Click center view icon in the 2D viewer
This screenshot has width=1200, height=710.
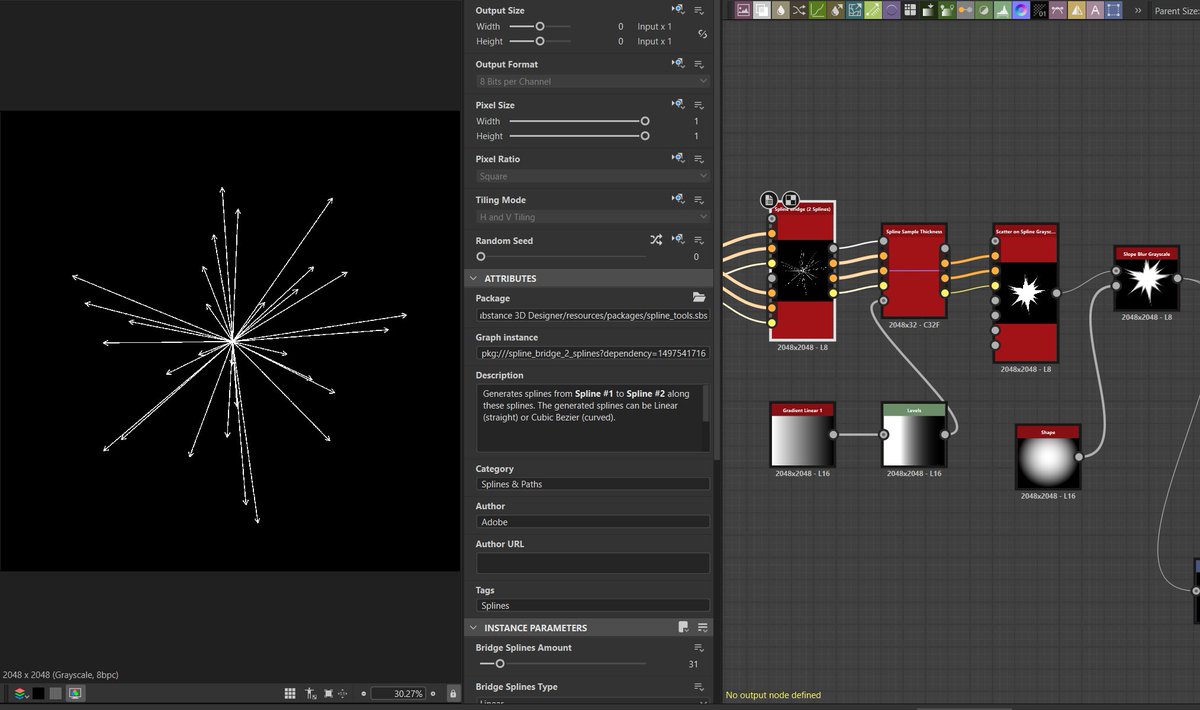click(x=343, y=693)
